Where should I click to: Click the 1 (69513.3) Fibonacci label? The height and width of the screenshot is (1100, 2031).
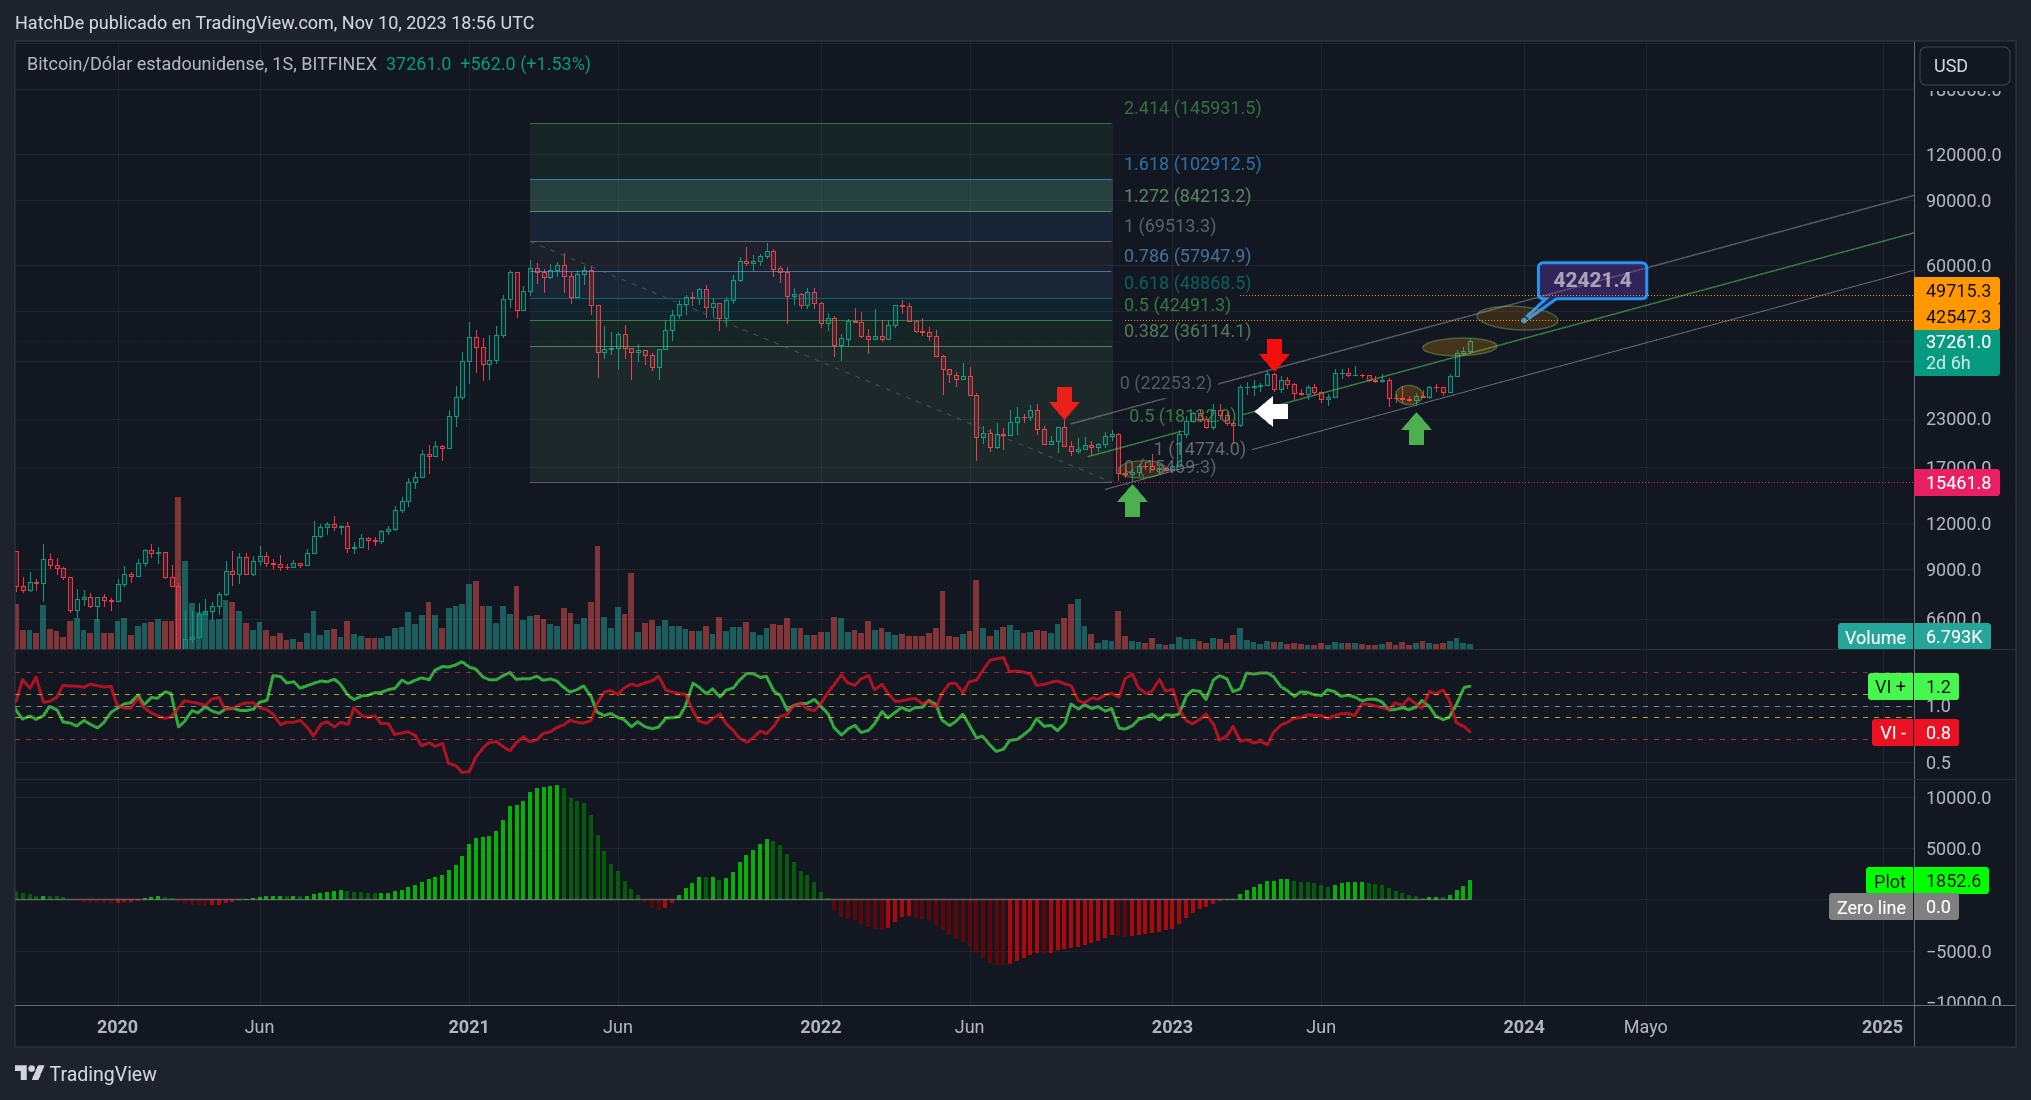coord(1170,225)
